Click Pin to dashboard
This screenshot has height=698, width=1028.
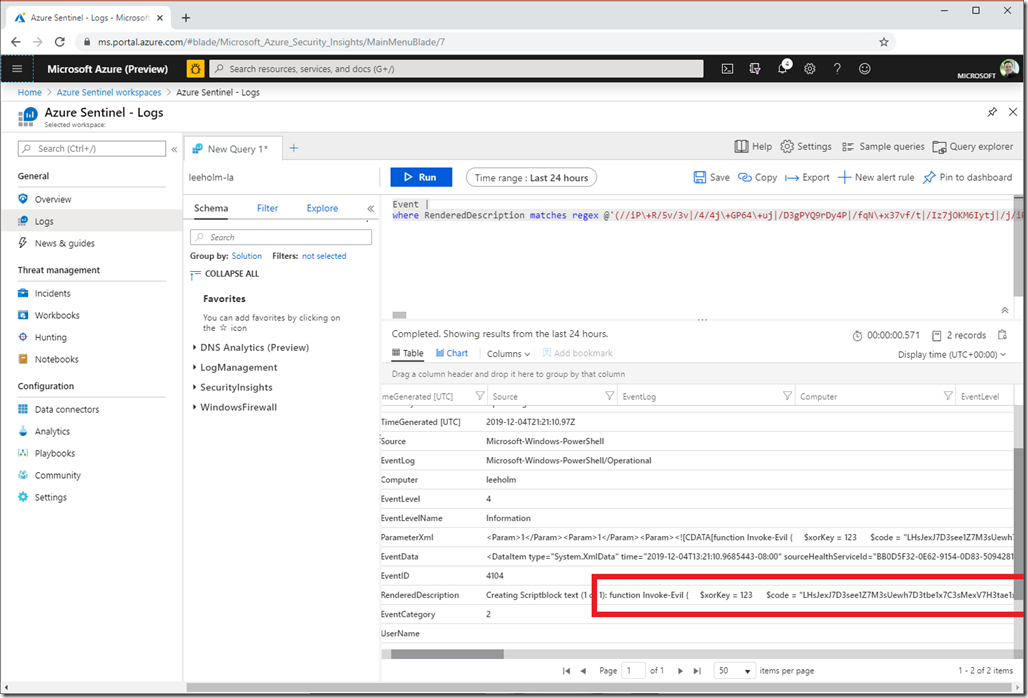[x=967, y=178]
